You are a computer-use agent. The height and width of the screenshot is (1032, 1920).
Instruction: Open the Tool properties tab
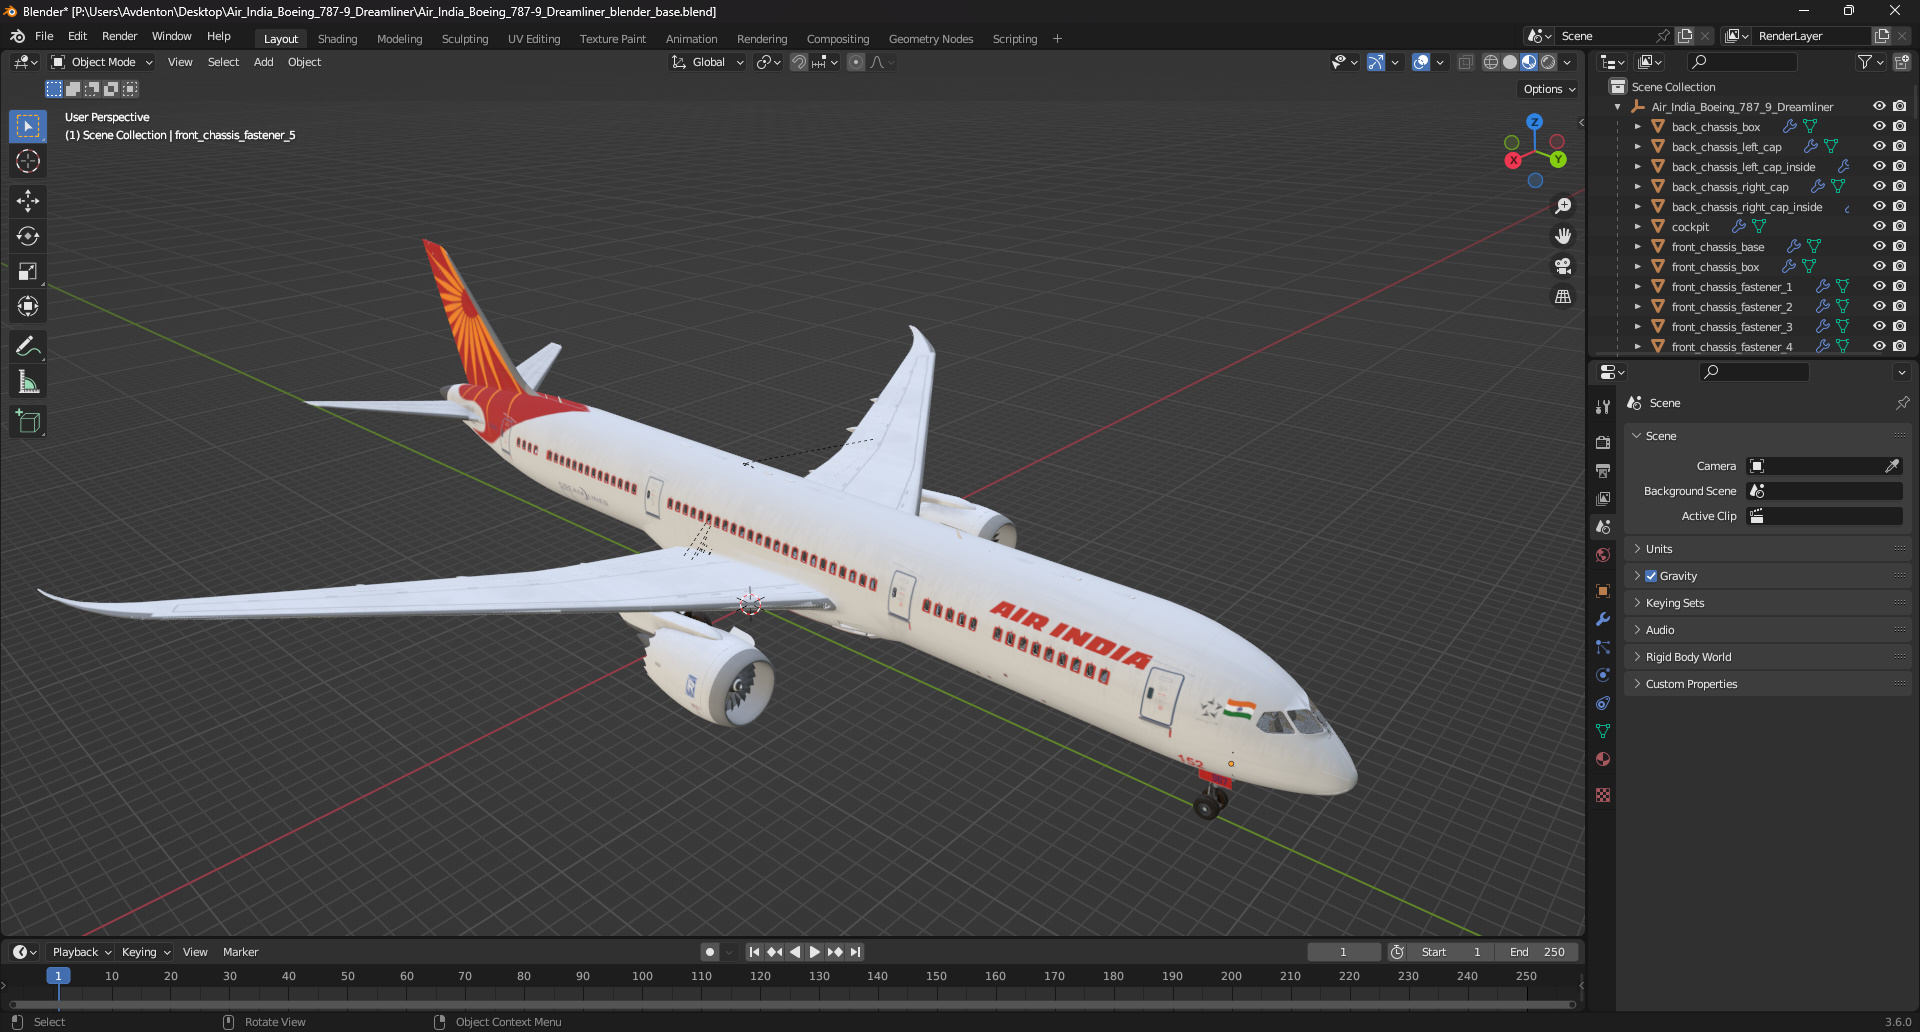(x=1603, y=407)
